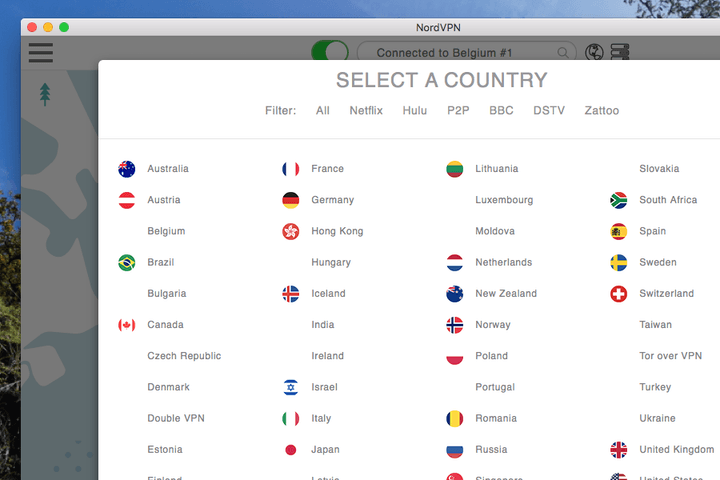Open the server list icon

click(x=619, y=52)
